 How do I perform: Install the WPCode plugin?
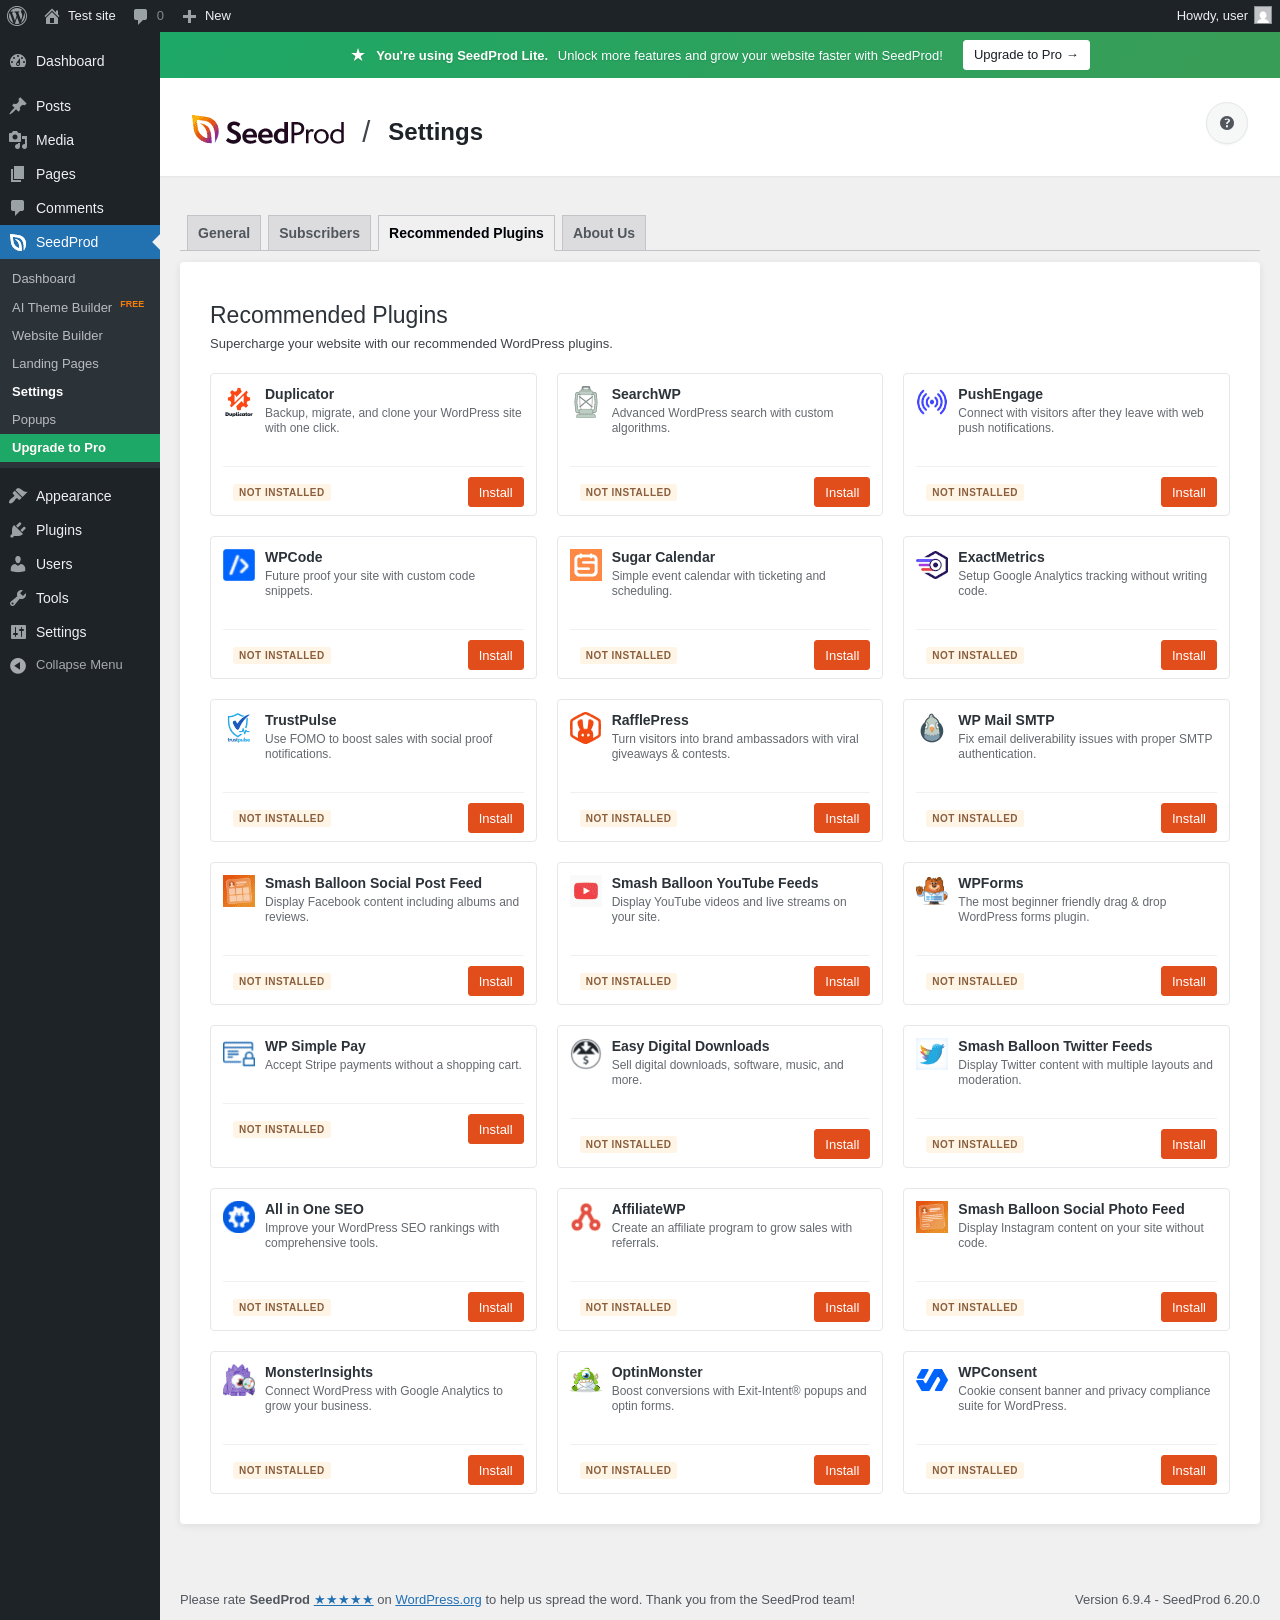click(x=496, y=655)
